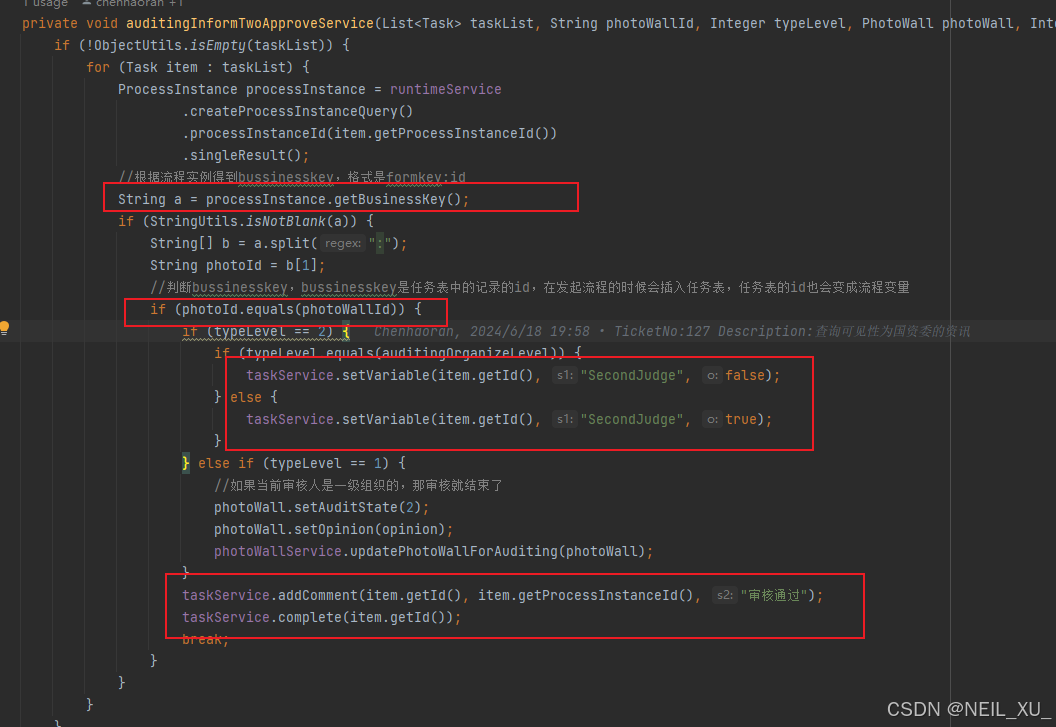Click the 'String photoId = b[1];' line
This screenshot has width=1056, height=727.
coord(237,265)
